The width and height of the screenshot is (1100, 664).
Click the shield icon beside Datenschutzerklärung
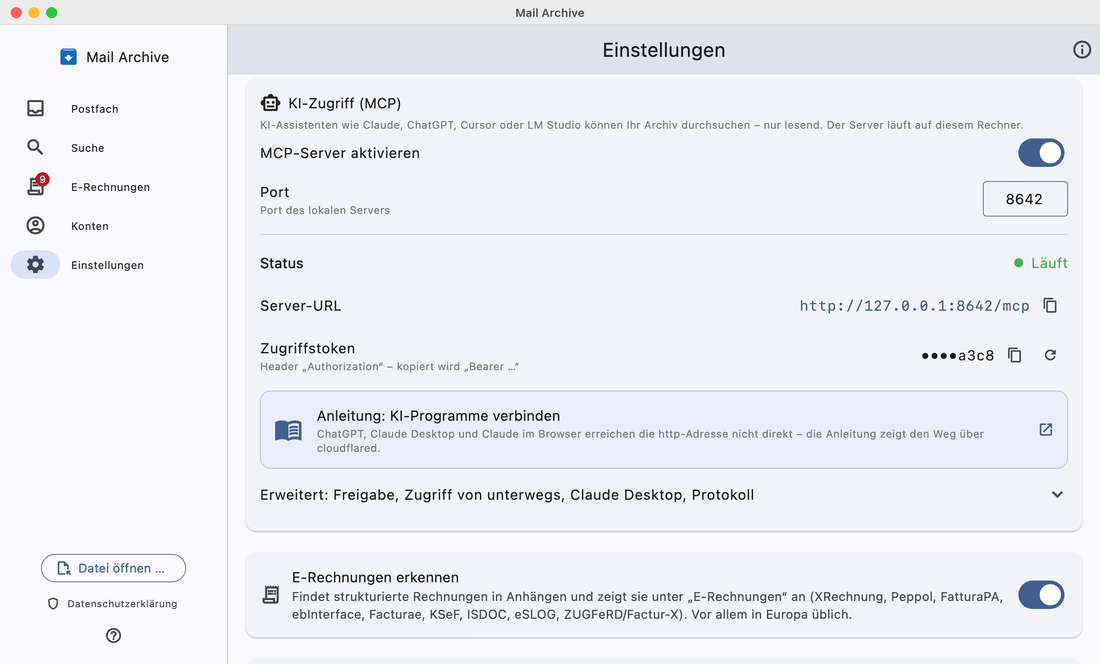(x=53, y=604)
